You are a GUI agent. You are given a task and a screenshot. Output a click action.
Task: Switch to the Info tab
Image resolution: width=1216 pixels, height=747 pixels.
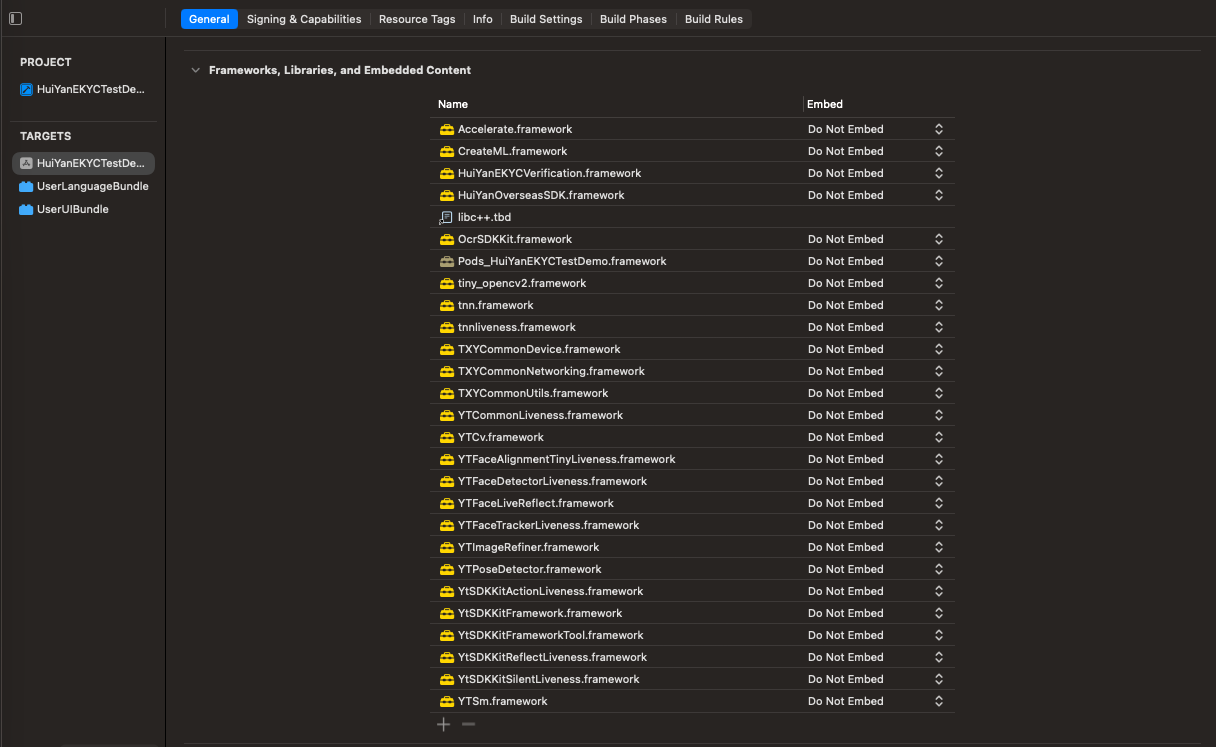click(483, 19)
